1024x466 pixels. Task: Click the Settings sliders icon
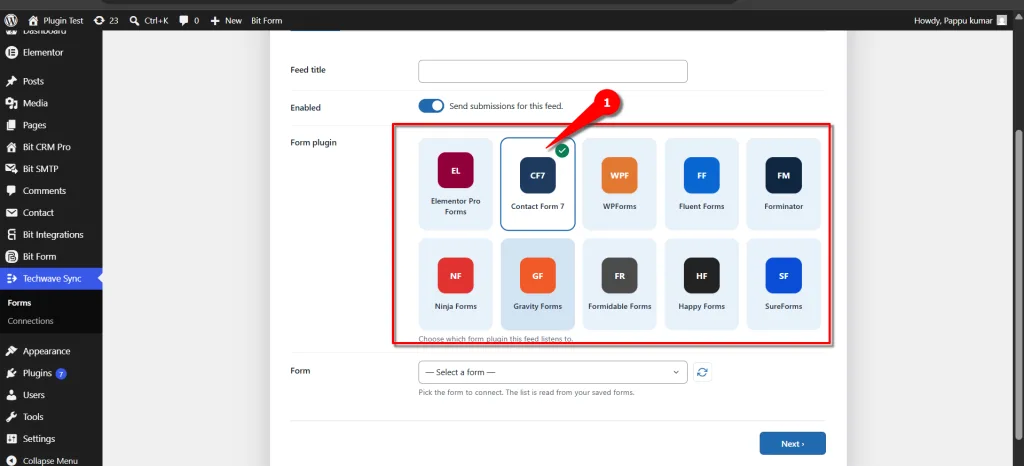coord(10,439)
